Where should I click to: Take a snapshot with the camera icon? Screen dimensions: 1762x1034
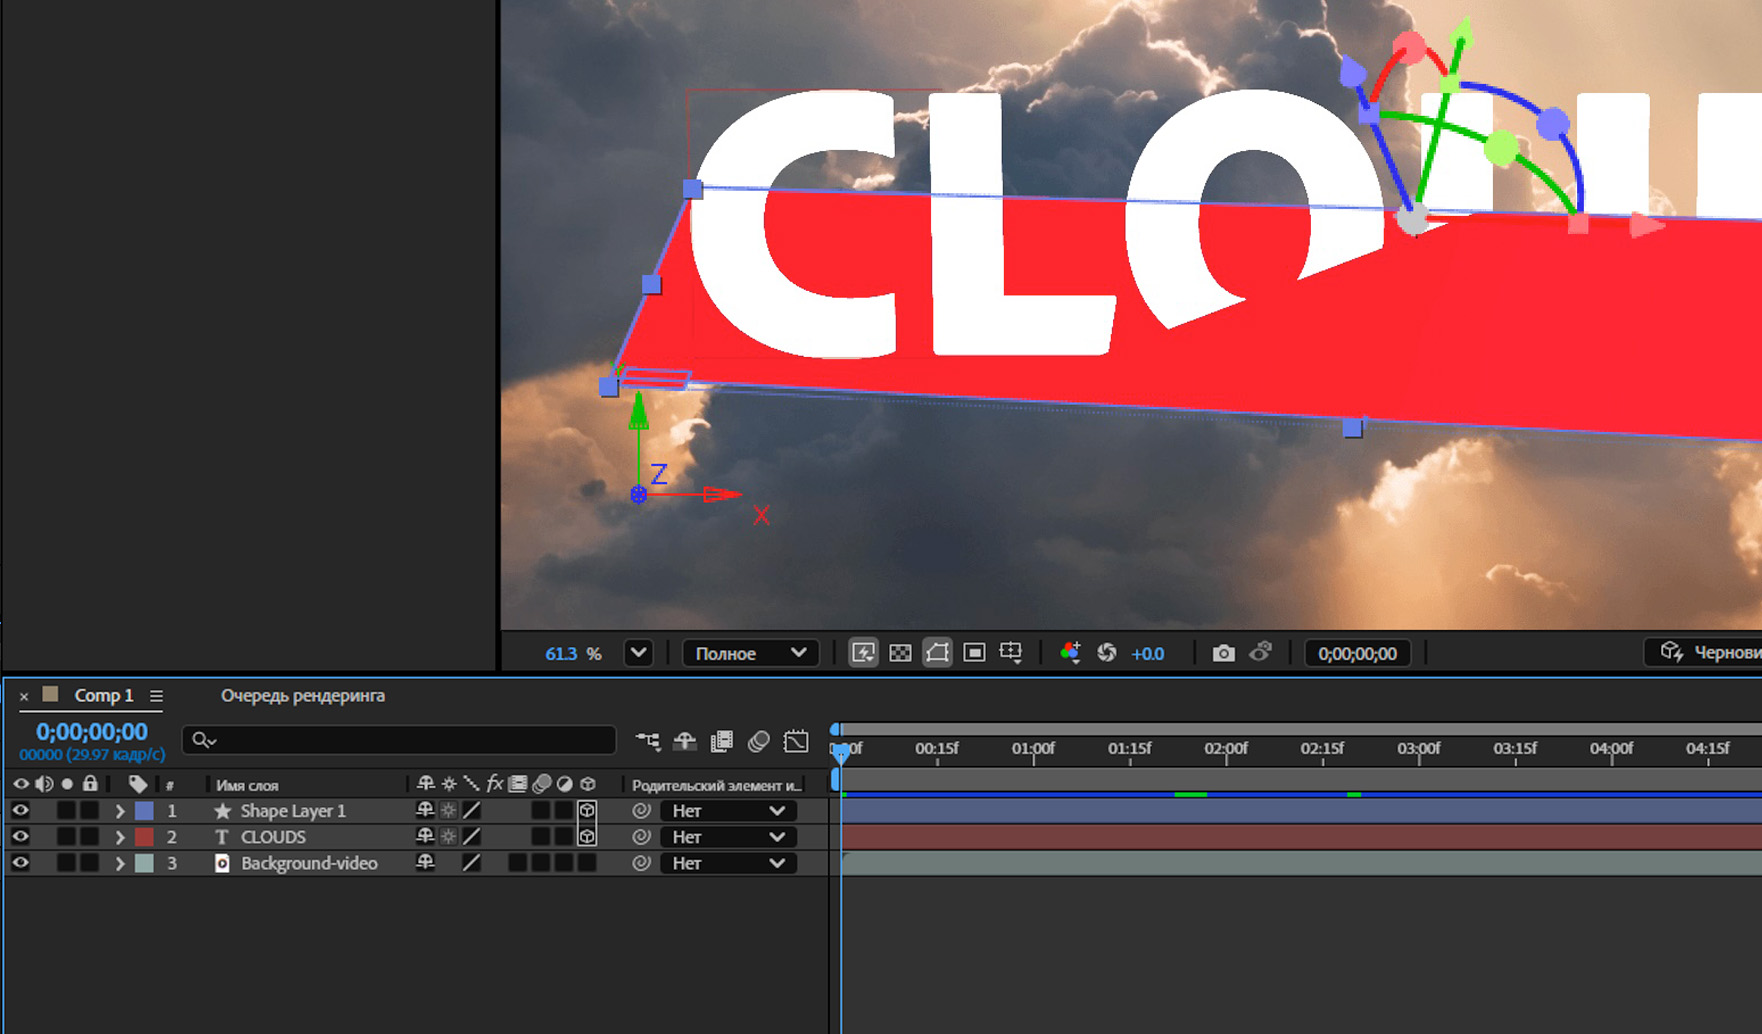pos(1223,653)
